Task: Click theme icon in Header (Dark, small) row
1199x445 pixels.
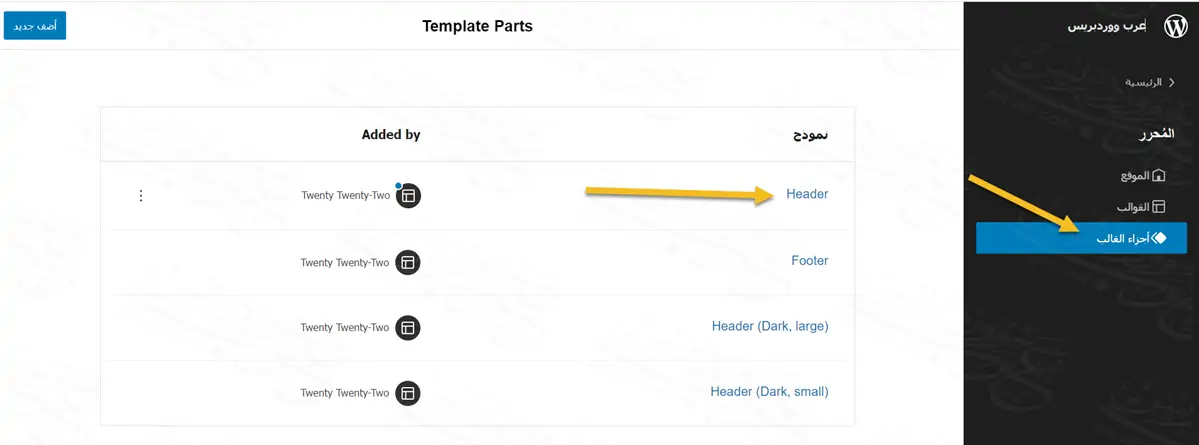Action: coord(408,393)
